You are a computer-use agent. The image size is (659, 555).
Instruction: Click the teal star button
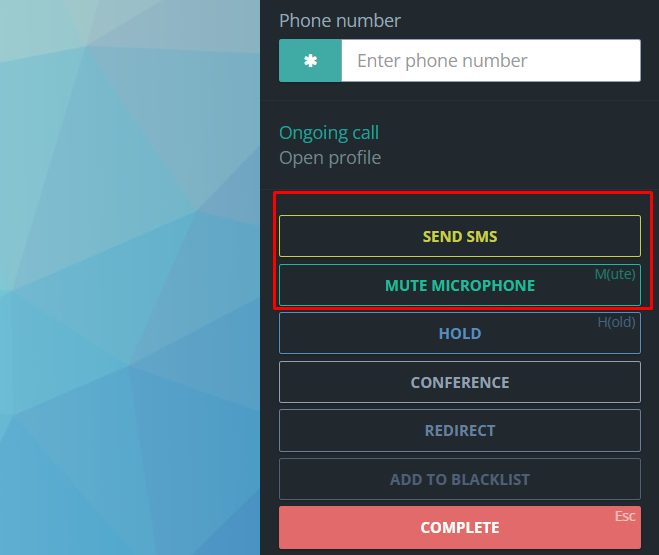pyautogui.click(x=310, y=61)
